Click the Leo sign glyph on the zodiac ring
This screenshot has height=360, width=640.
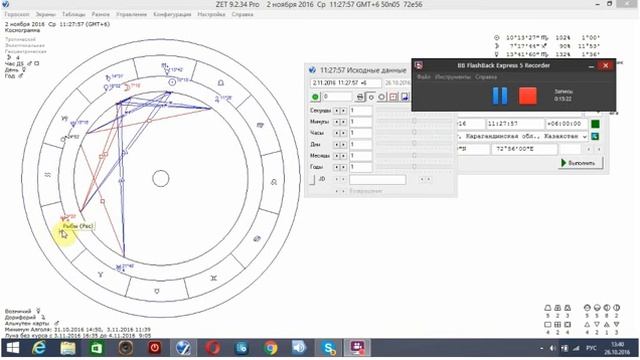(274, 182)
